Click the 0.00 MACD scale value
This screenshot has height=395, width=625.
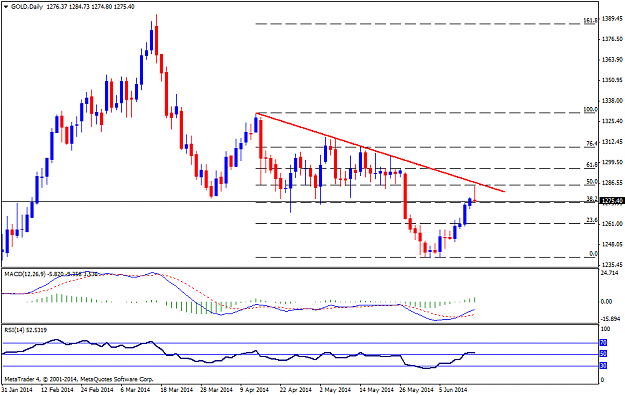606,301
